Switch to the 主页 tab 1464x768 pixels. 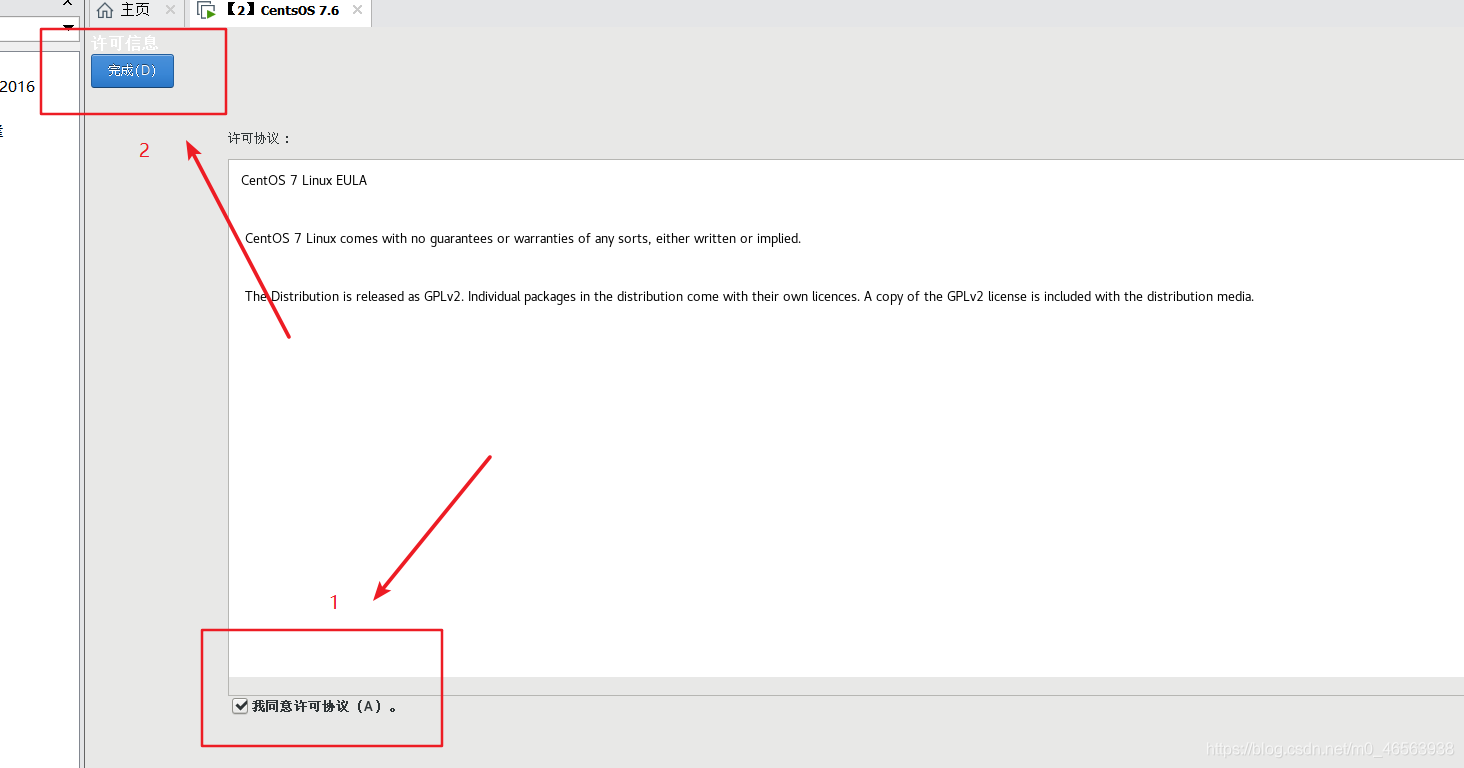(135, 11)
